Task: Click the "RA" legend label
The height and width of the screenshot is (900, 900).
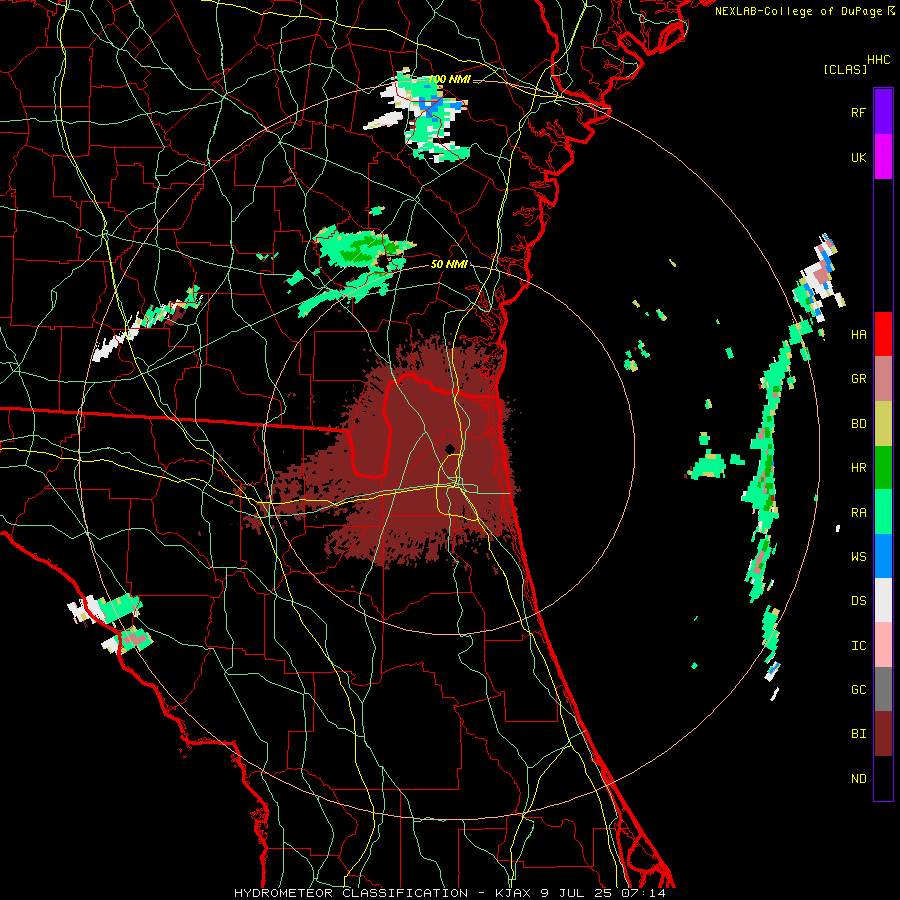Action: point(858,513)
